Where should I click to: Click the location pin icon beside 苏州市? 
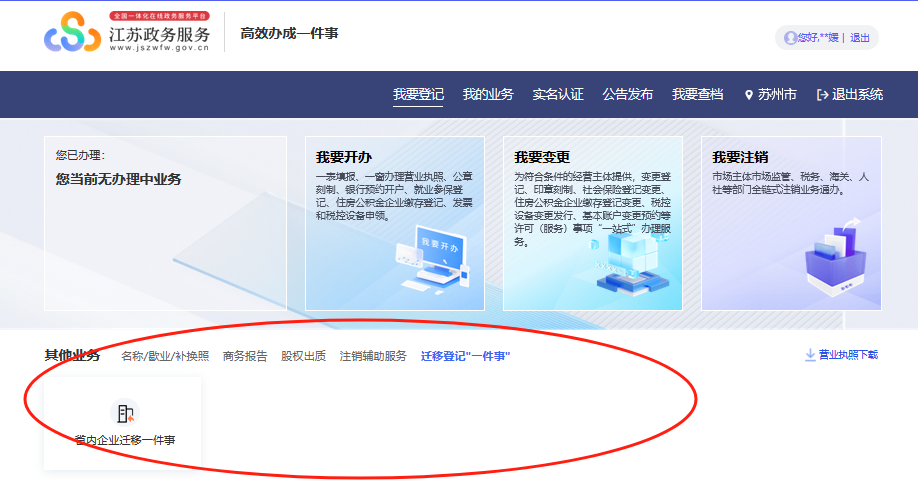click(748, 95)
